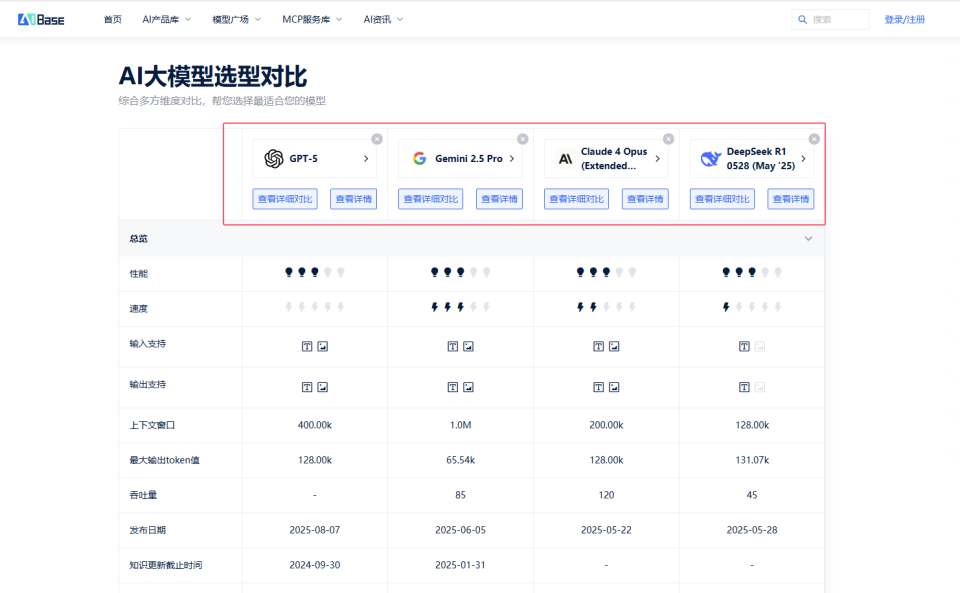Click the text input icon in GPT-5's 输入支持 row
The image size is (960, 593).
(307, 345)
